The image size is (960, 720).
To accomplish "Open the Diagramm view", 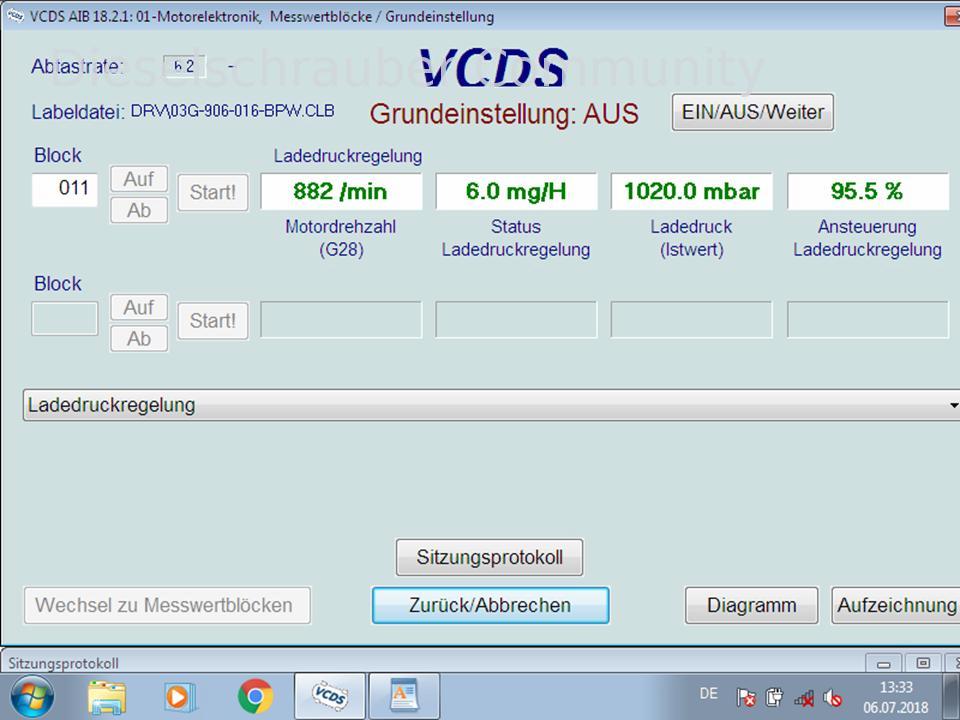I will [751, 606].
